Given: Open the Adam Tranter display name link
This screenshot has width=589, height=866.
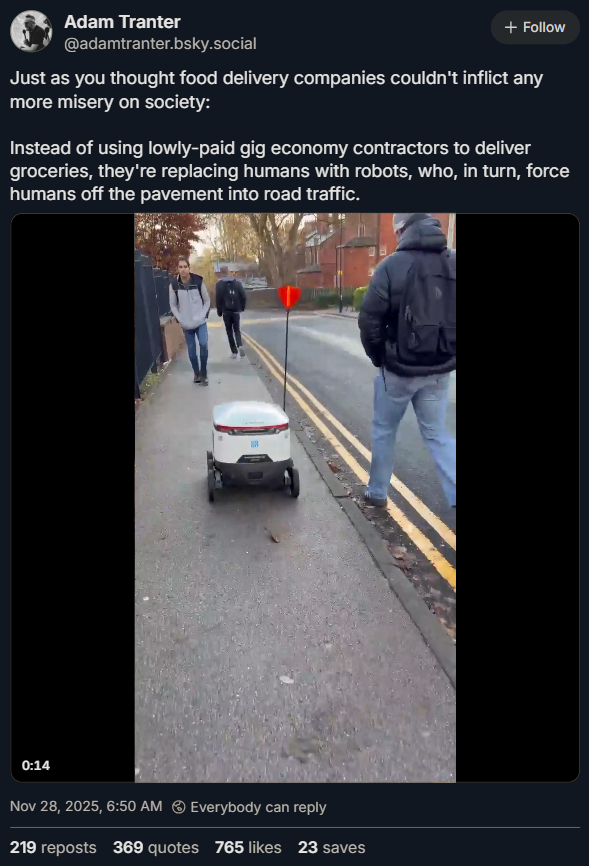Looking at the screenshot, I should tap(122, 22).
